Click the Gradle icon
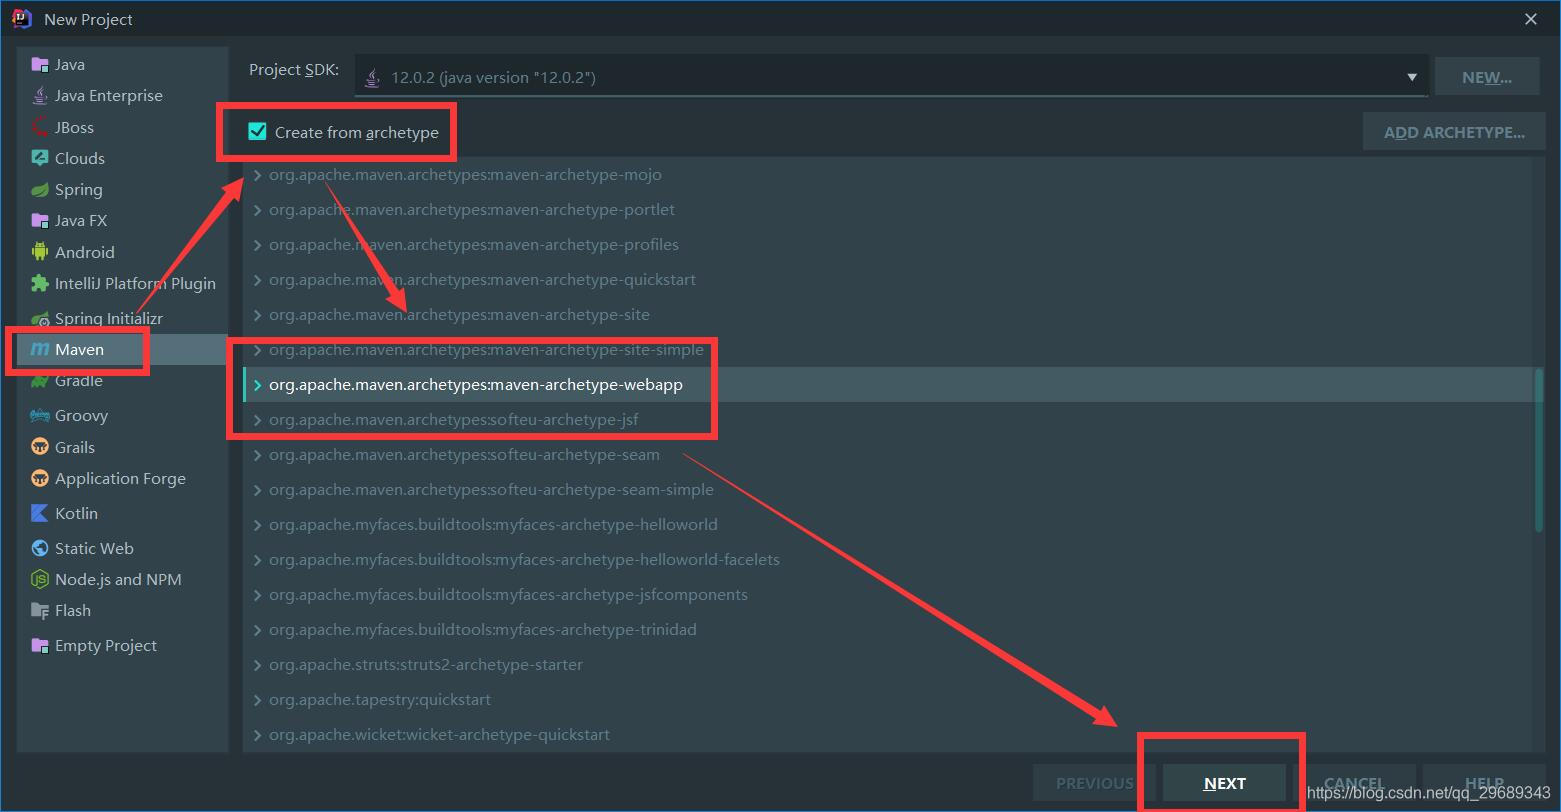This screenshot has width=1561, height=812. [x=40, y=381]
